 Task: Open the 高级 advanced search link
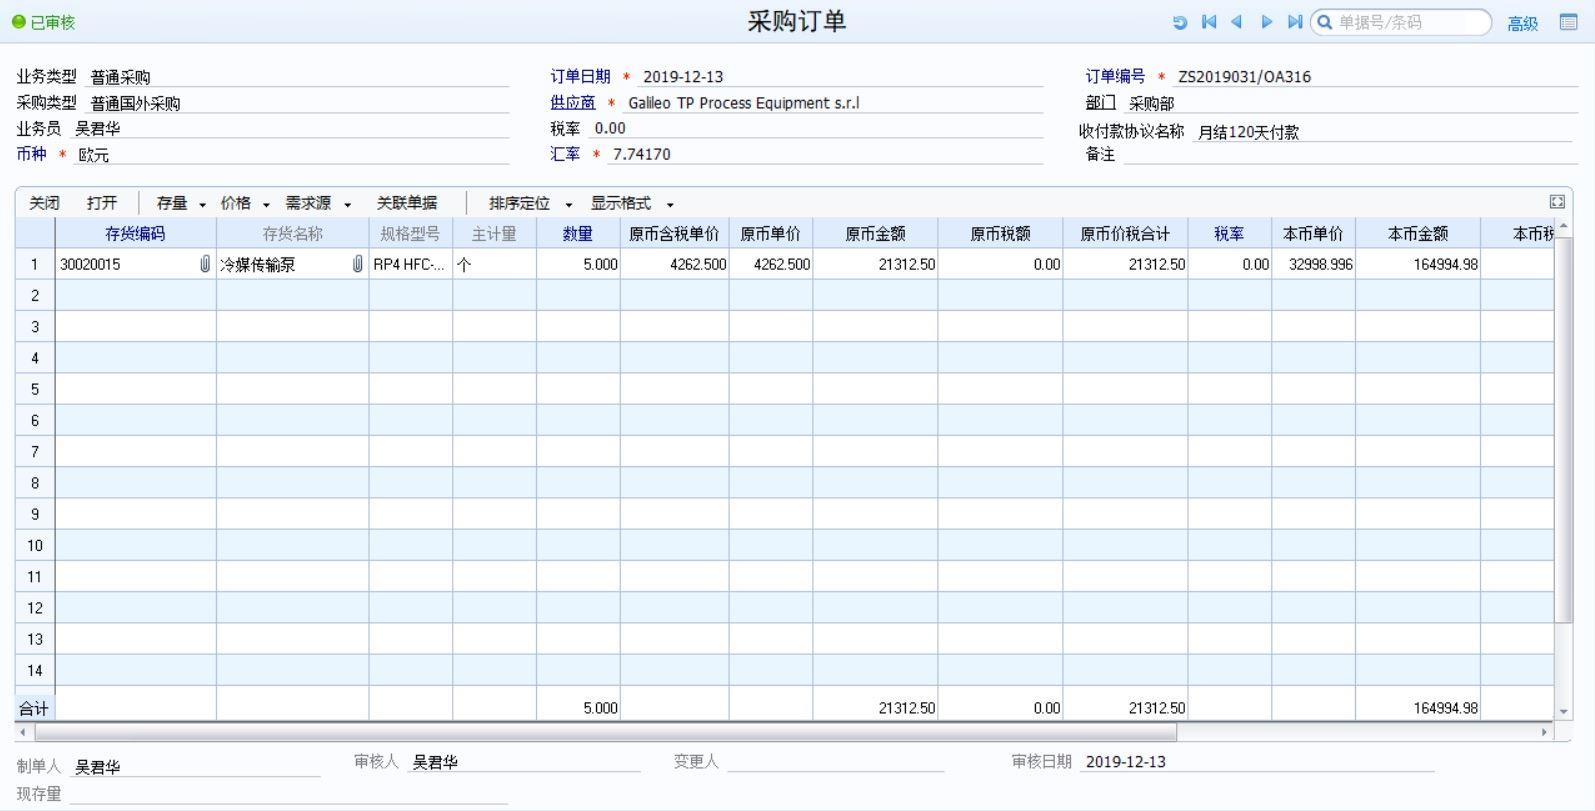[x=1522, y=23]
